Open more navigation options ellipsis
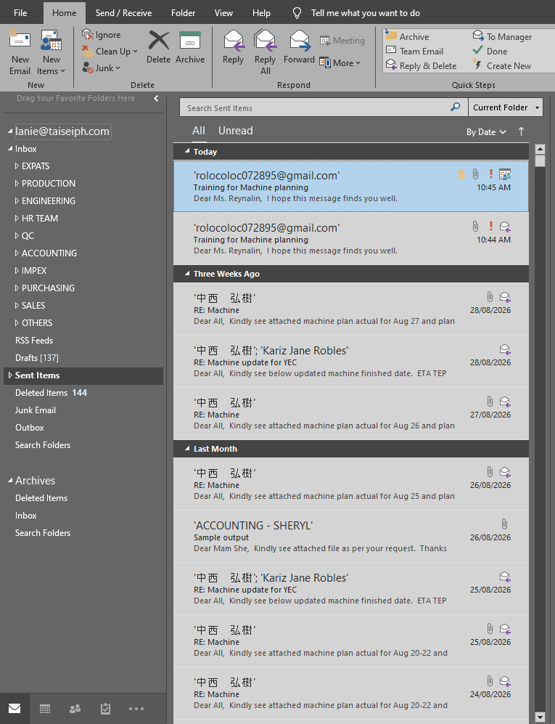 click(x=136, y=708)
